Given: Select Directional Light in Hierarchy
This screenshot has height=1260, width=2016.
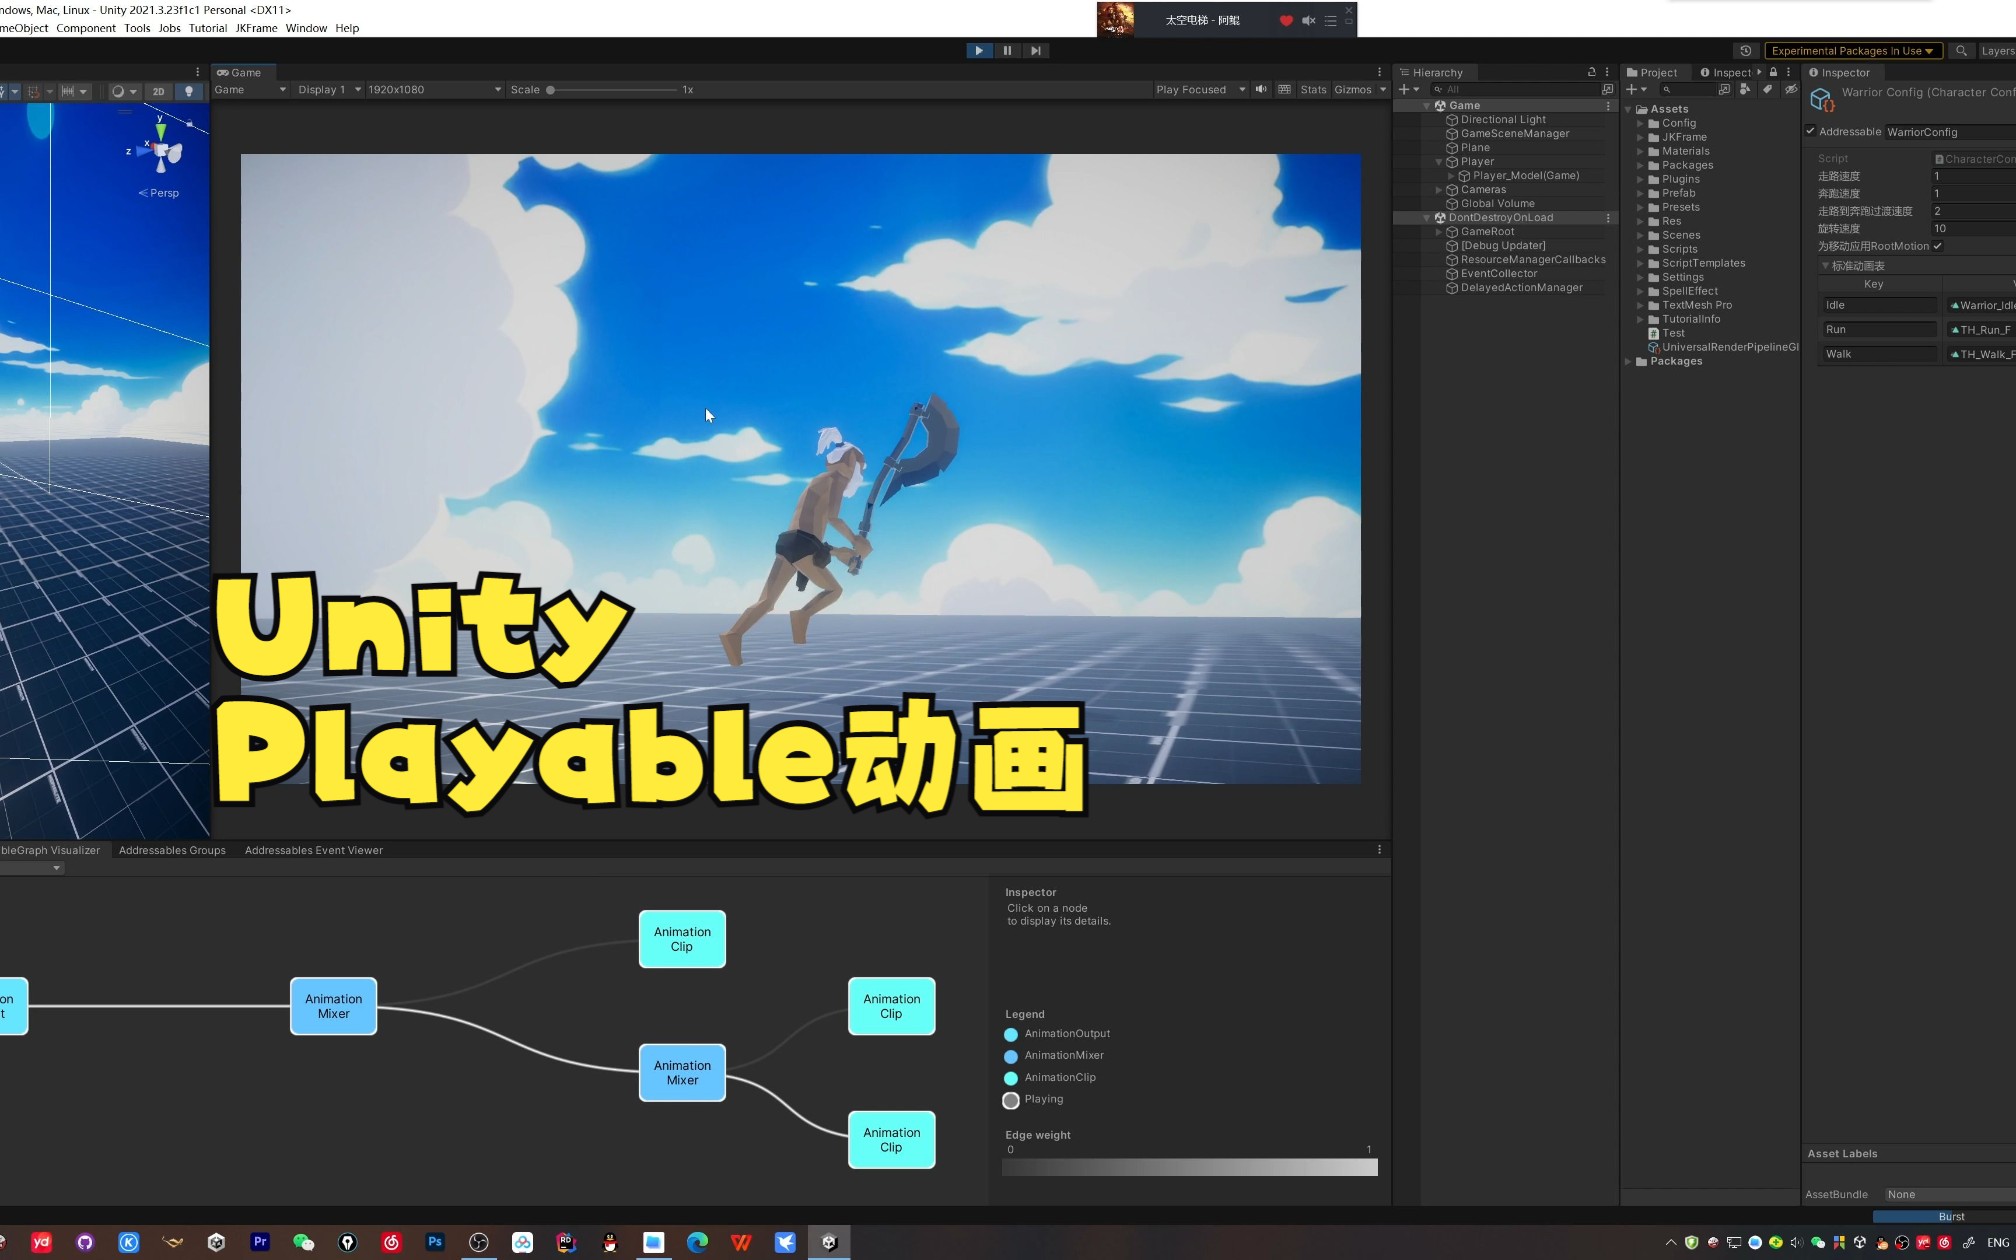Looking at the screenshot, I should click(x=1502, y=119).
